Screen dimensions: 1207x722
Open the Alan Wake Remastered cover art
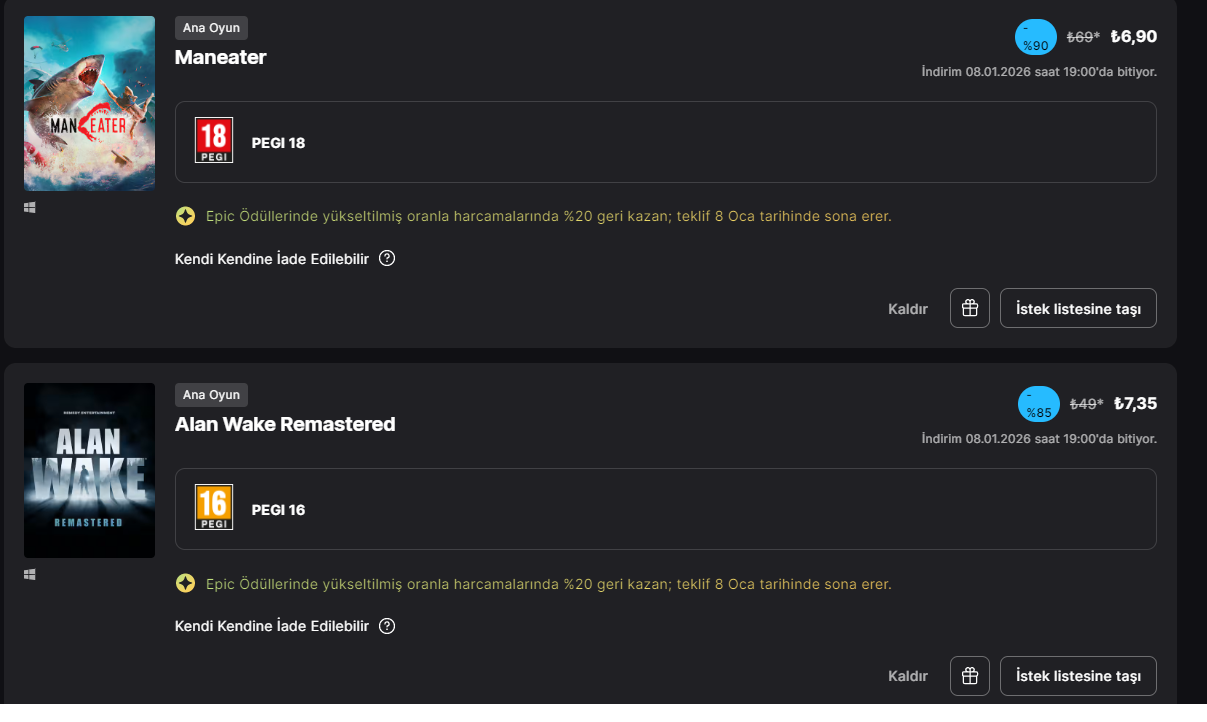click(x=89, y=470)
